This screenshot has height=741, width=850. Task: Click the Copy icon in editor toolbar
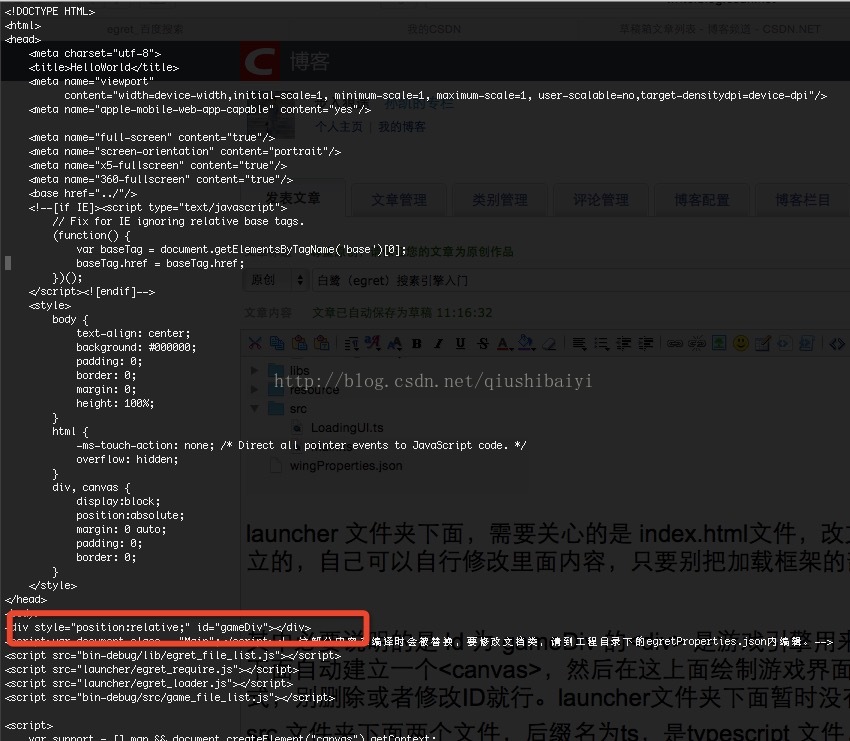(277, 343)
